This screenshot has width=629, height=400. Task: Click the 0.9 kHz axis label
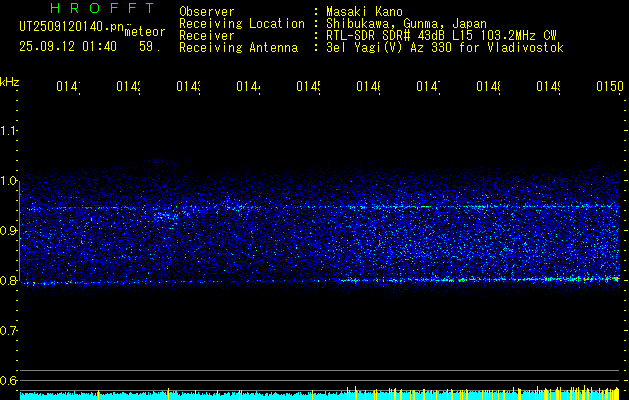point(9,230)
